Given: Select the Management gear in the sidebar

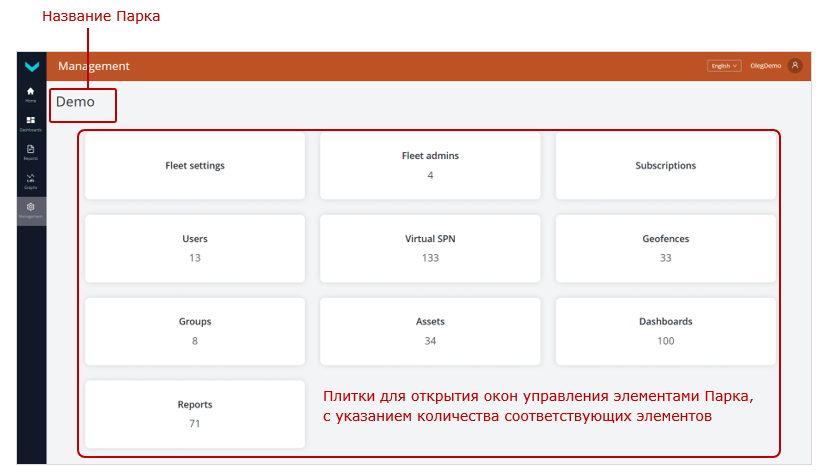Looking at the screenshot, I should coord(31,211).
